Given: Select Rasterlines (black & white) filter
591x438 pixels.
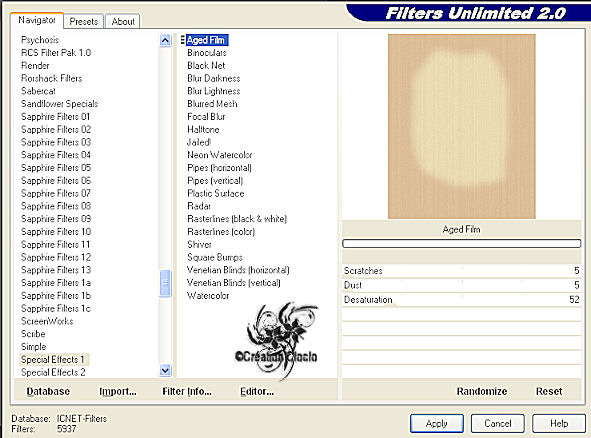Looking at the screenshot, I should pyautogui.click(x=237, y=219).
